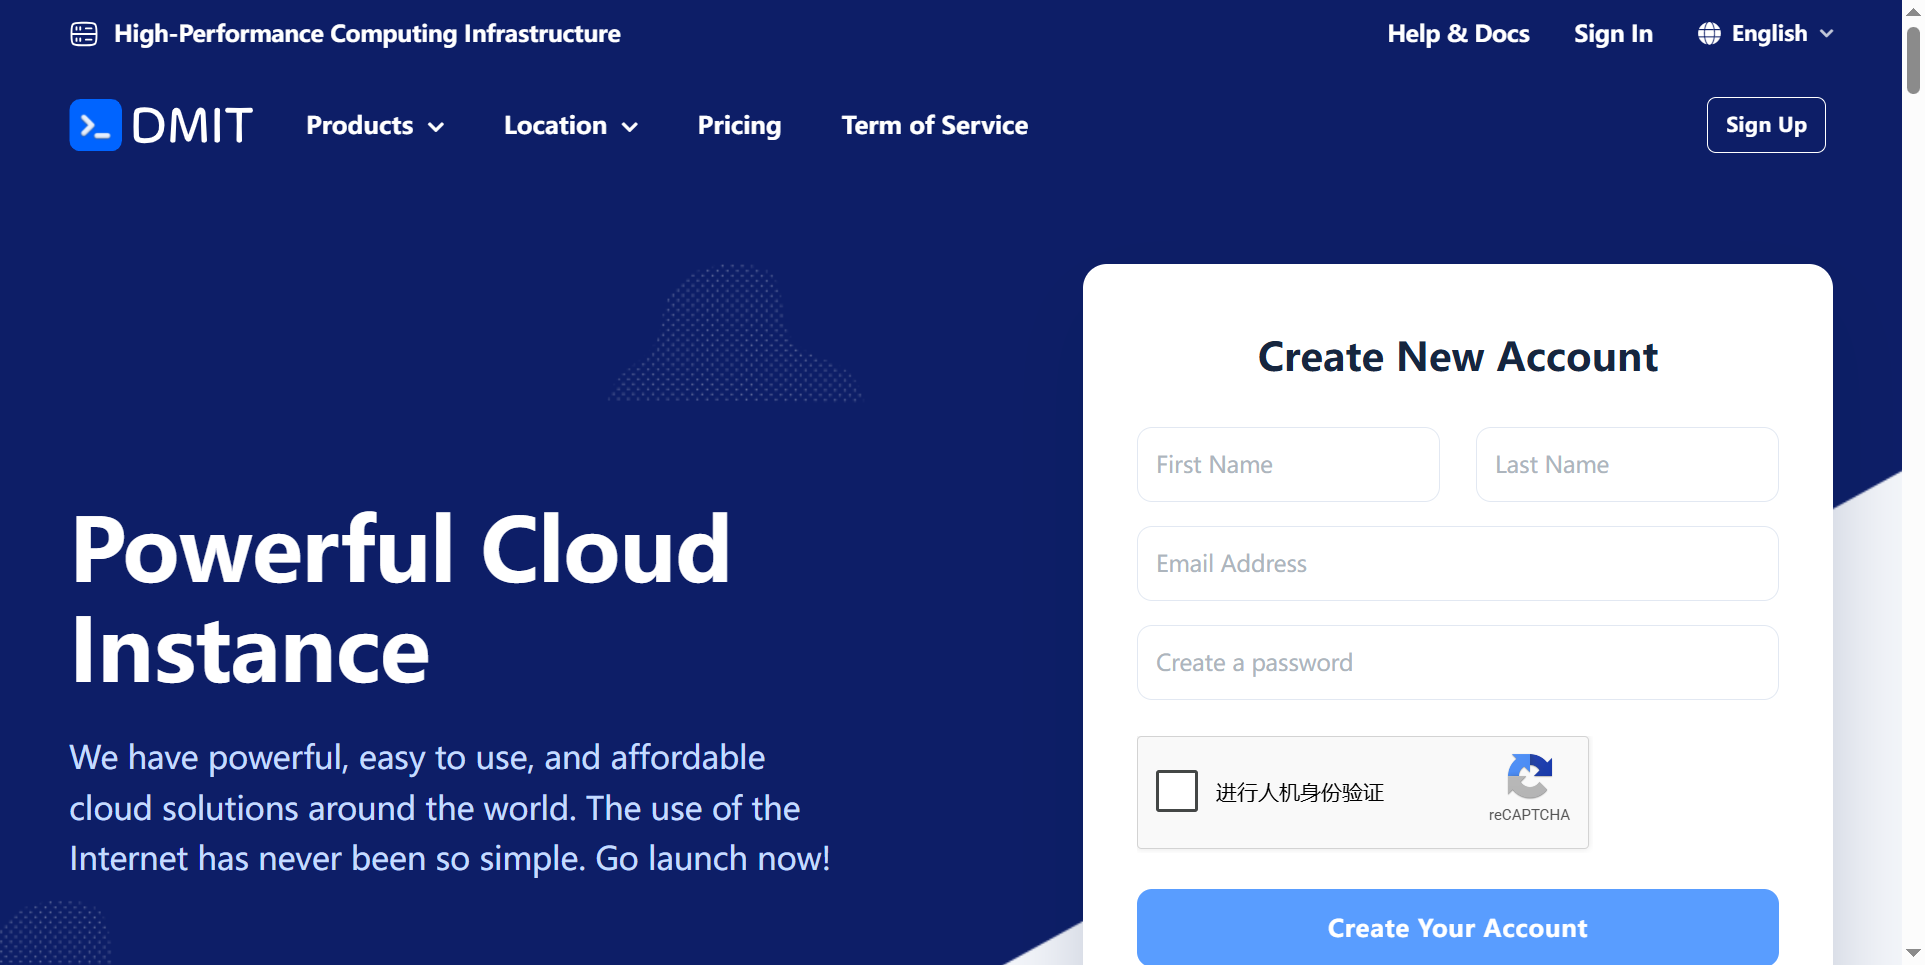Focus the First Name field
The width and height of the screenshot is (1925, 965).
coord(1288,465)
